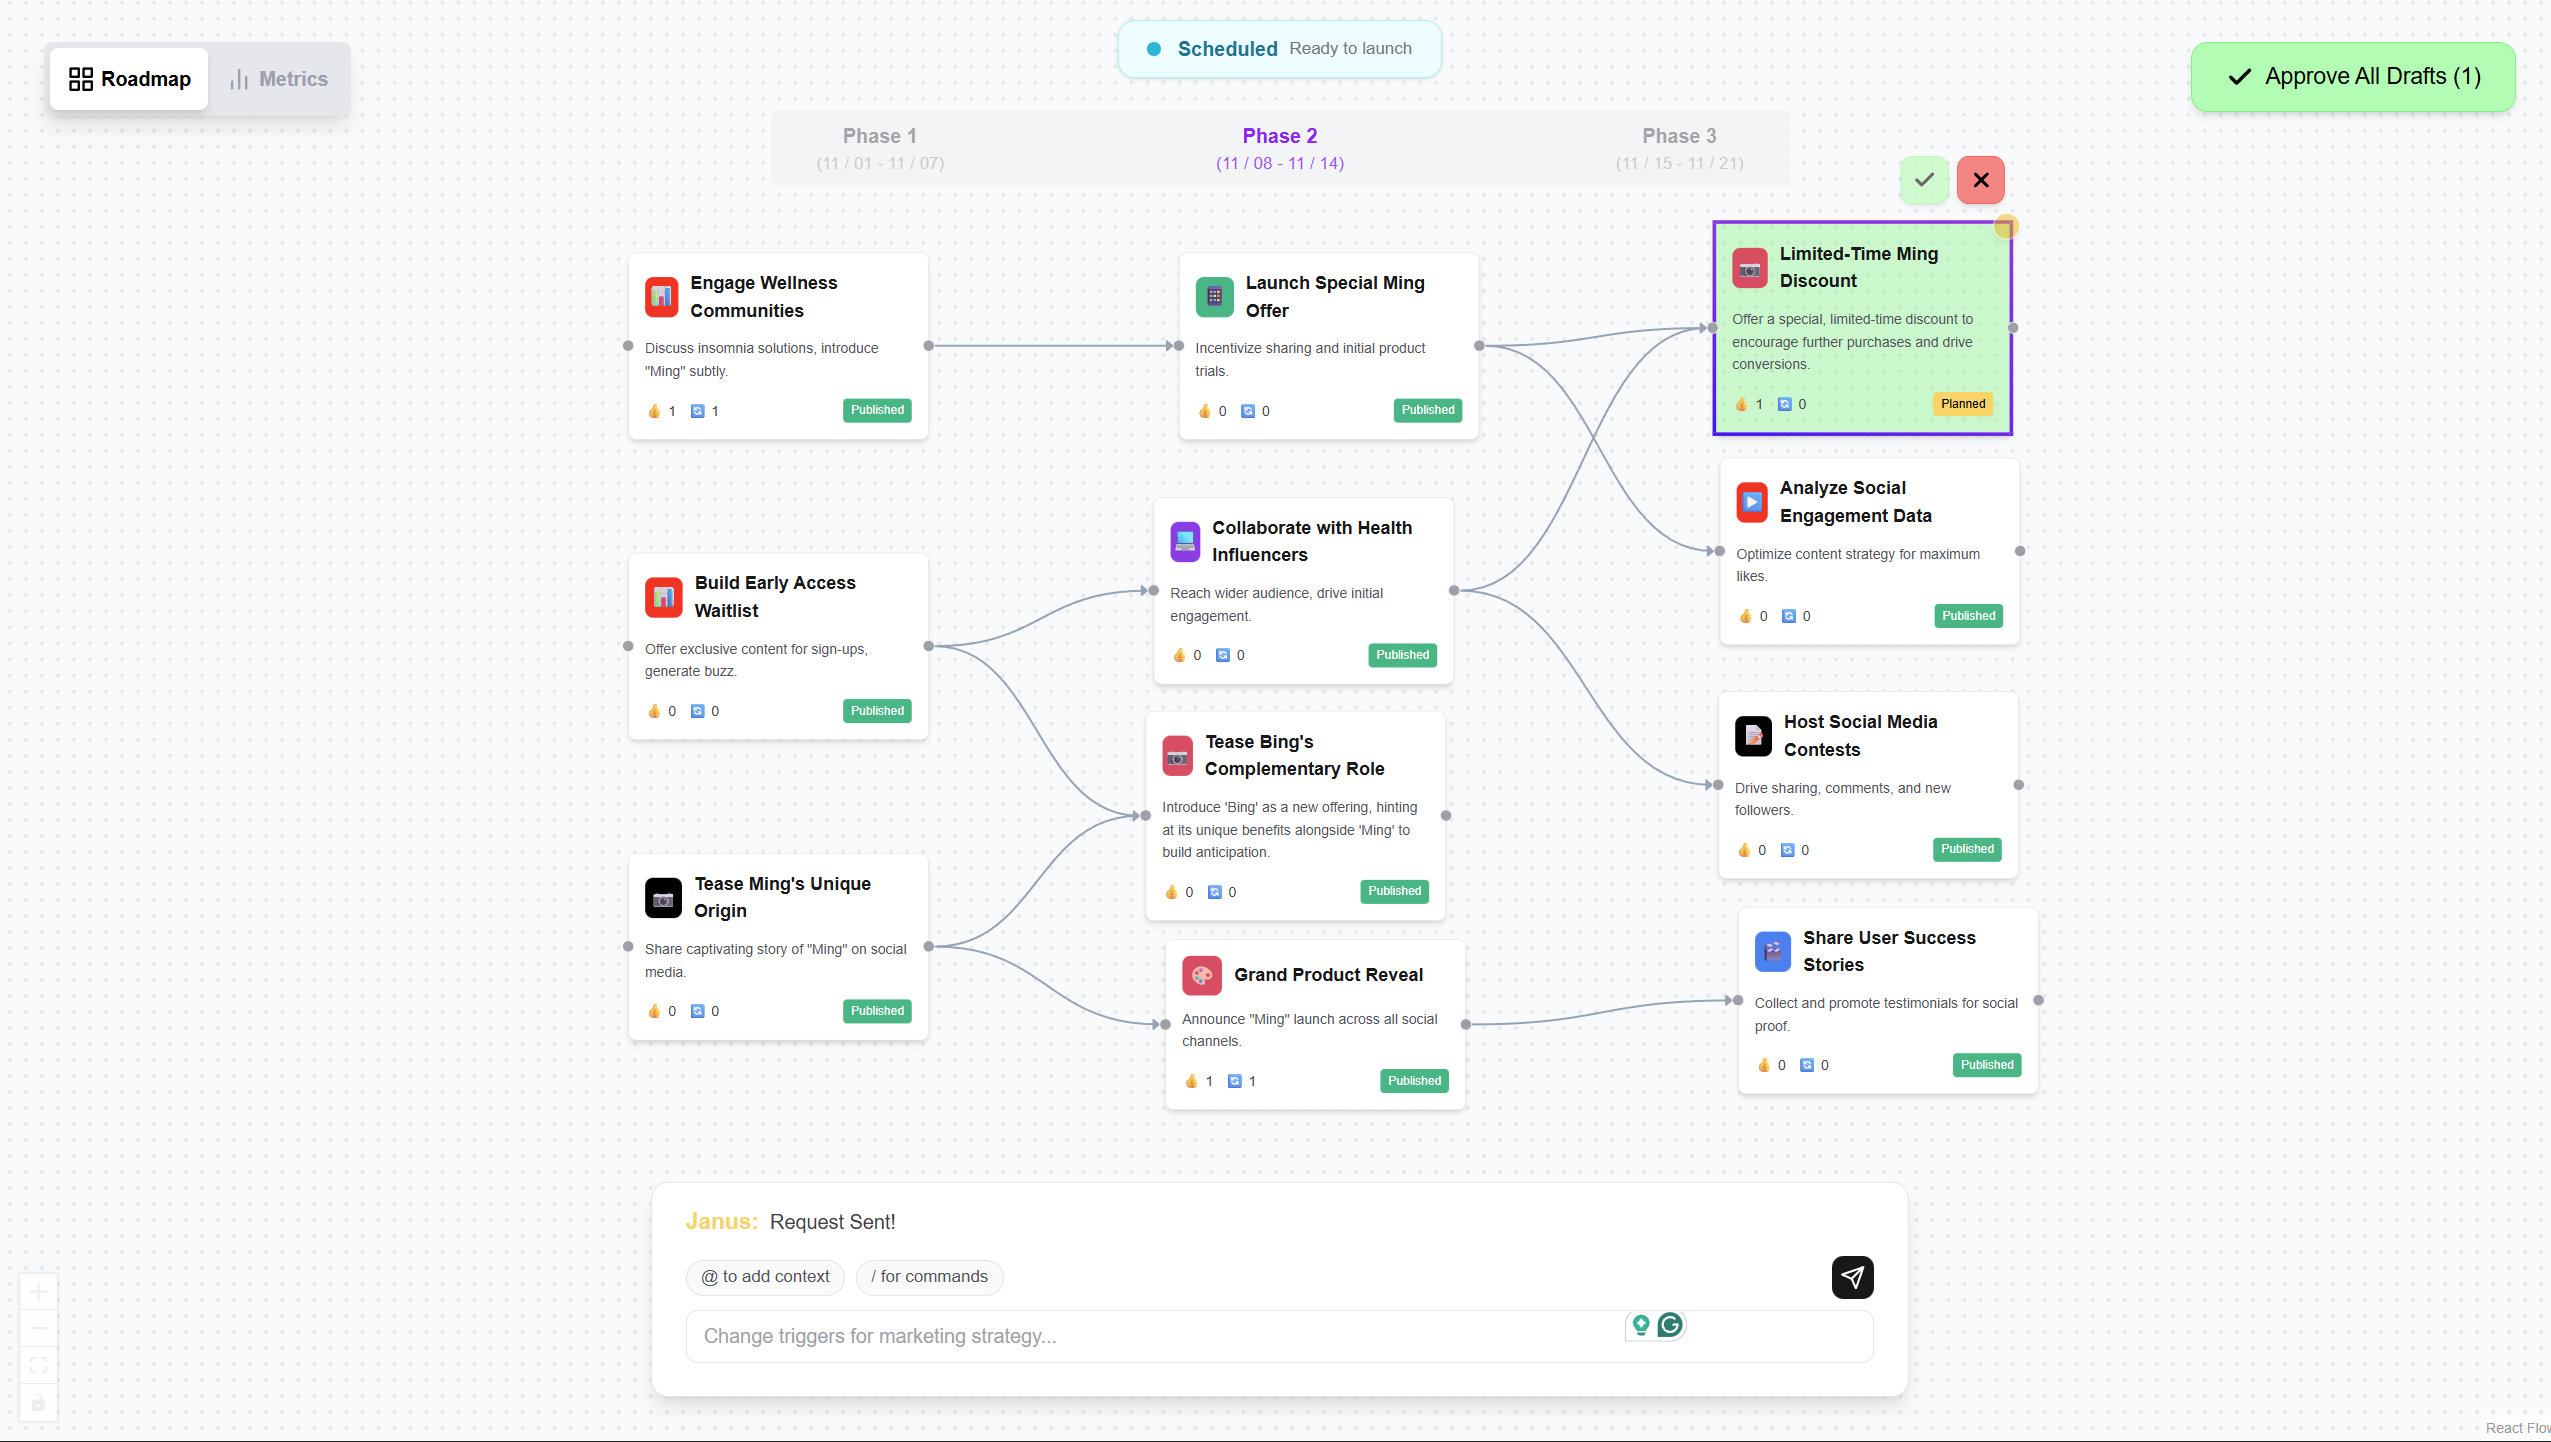Click the Analyze Social Engagement Data play icon
This screenshot has width=2551, height=1442.
(1751, 502)
